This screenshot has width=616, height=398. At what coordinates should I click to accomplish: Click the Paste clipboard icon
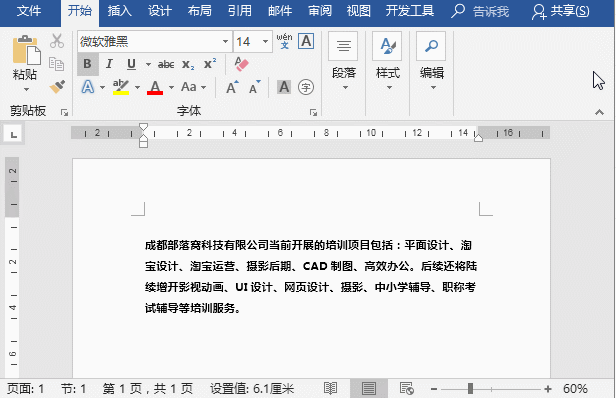coord(26,50)
